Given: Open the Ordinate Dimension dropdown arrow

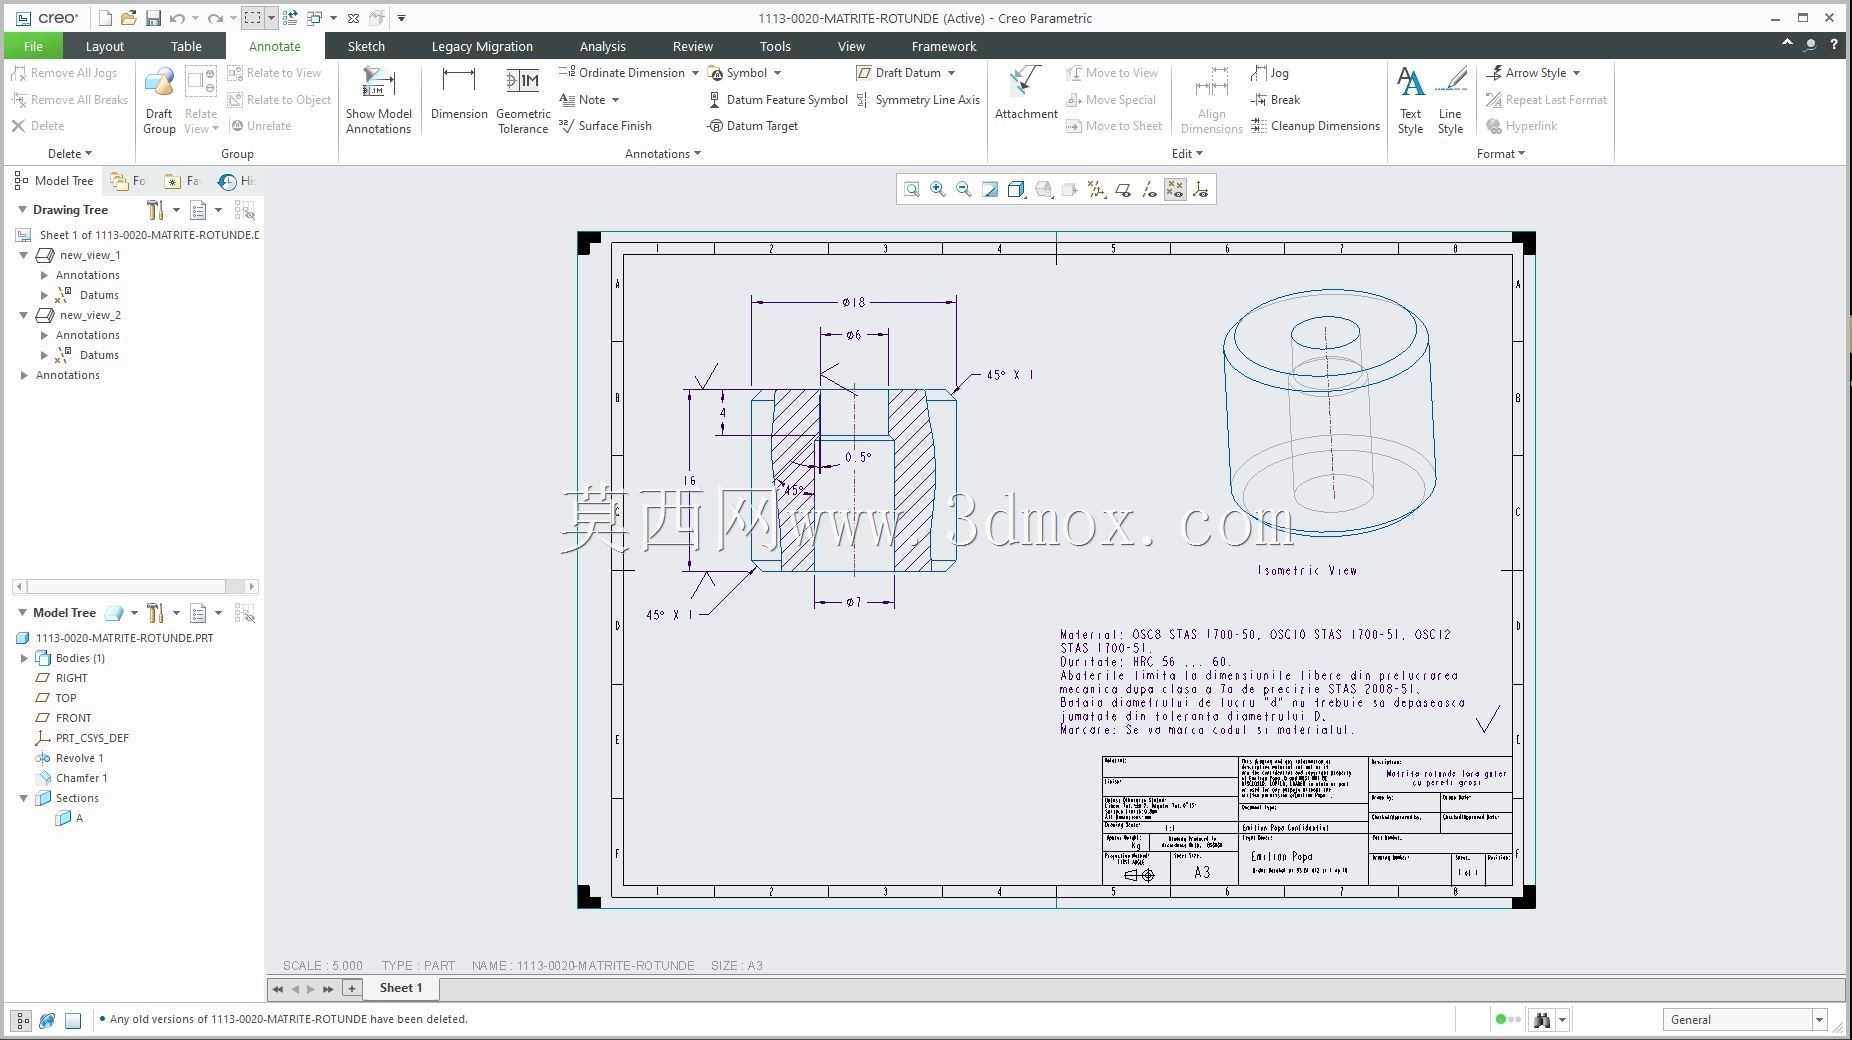Looking at the screenshot, I should 695,73.
